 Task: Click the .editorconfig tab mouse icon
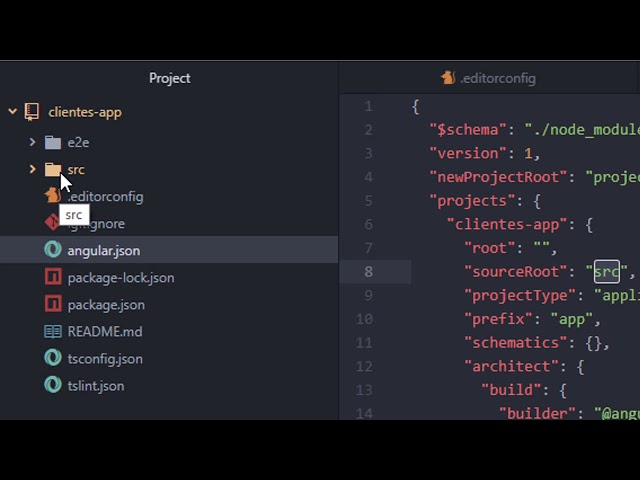(x=448, y=78)
